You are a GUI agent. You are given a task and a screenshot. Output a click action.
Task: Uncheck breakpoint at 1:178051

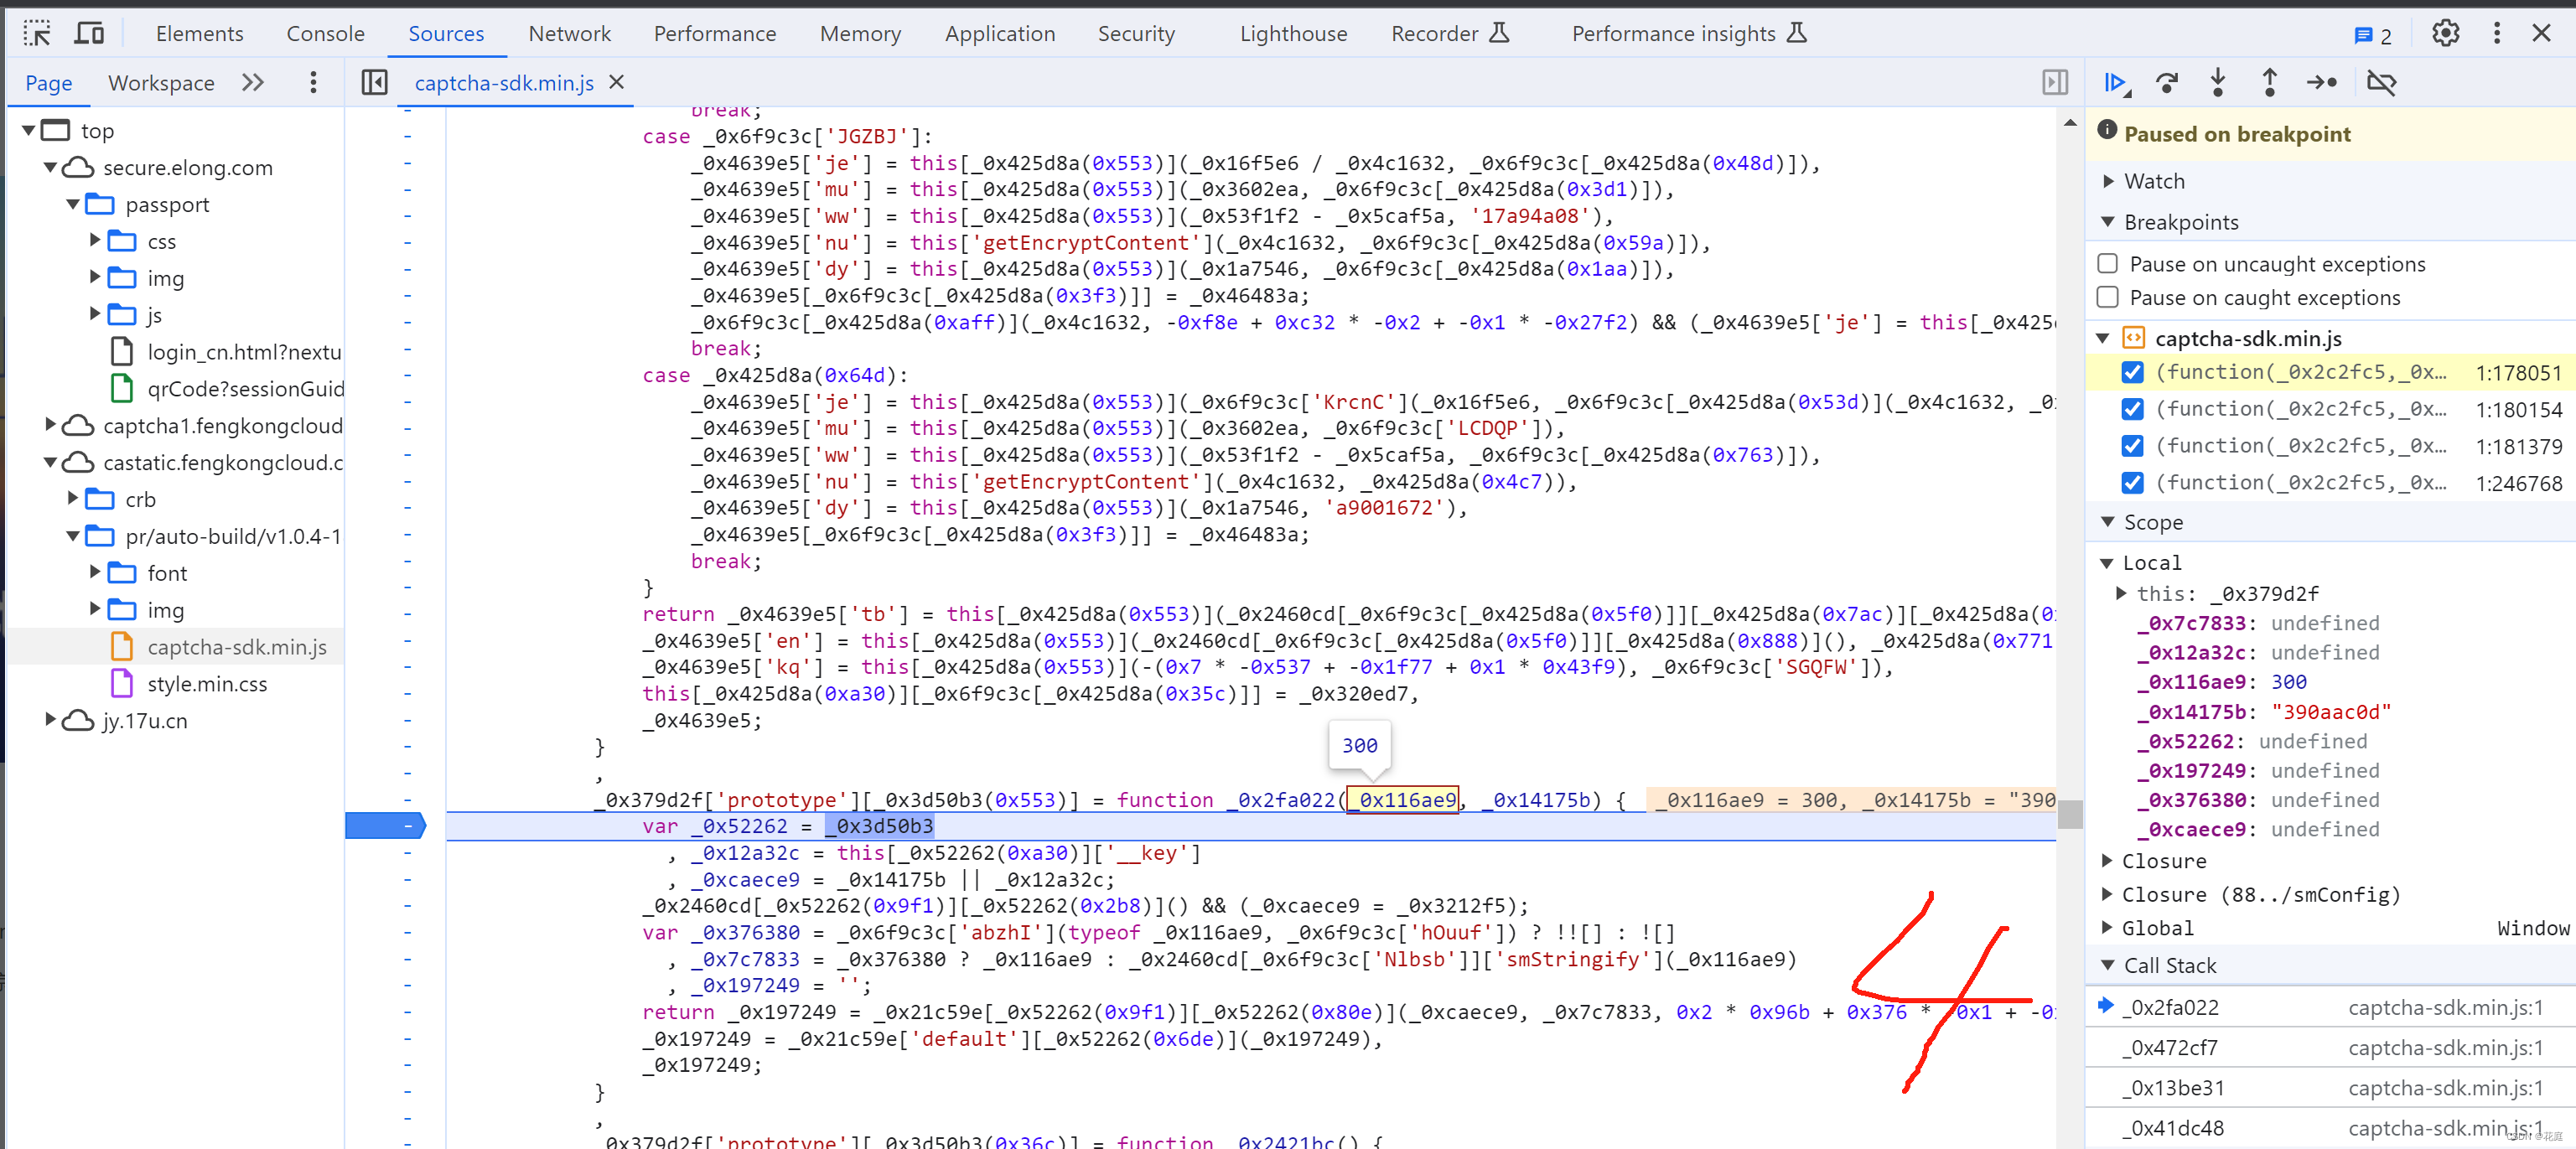[x=2132, y=372]
